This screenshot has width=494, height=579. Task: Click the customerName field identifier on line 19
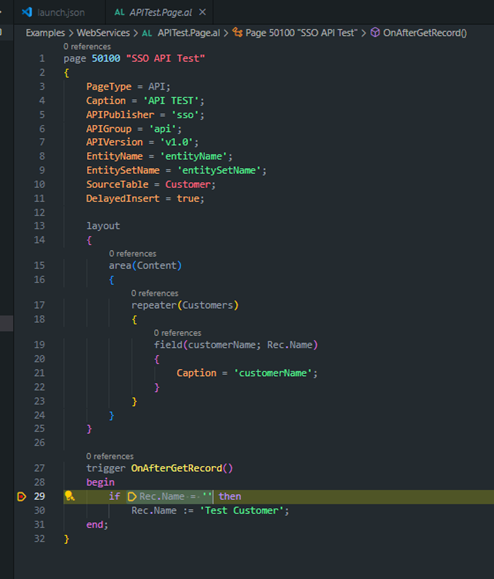222,345
